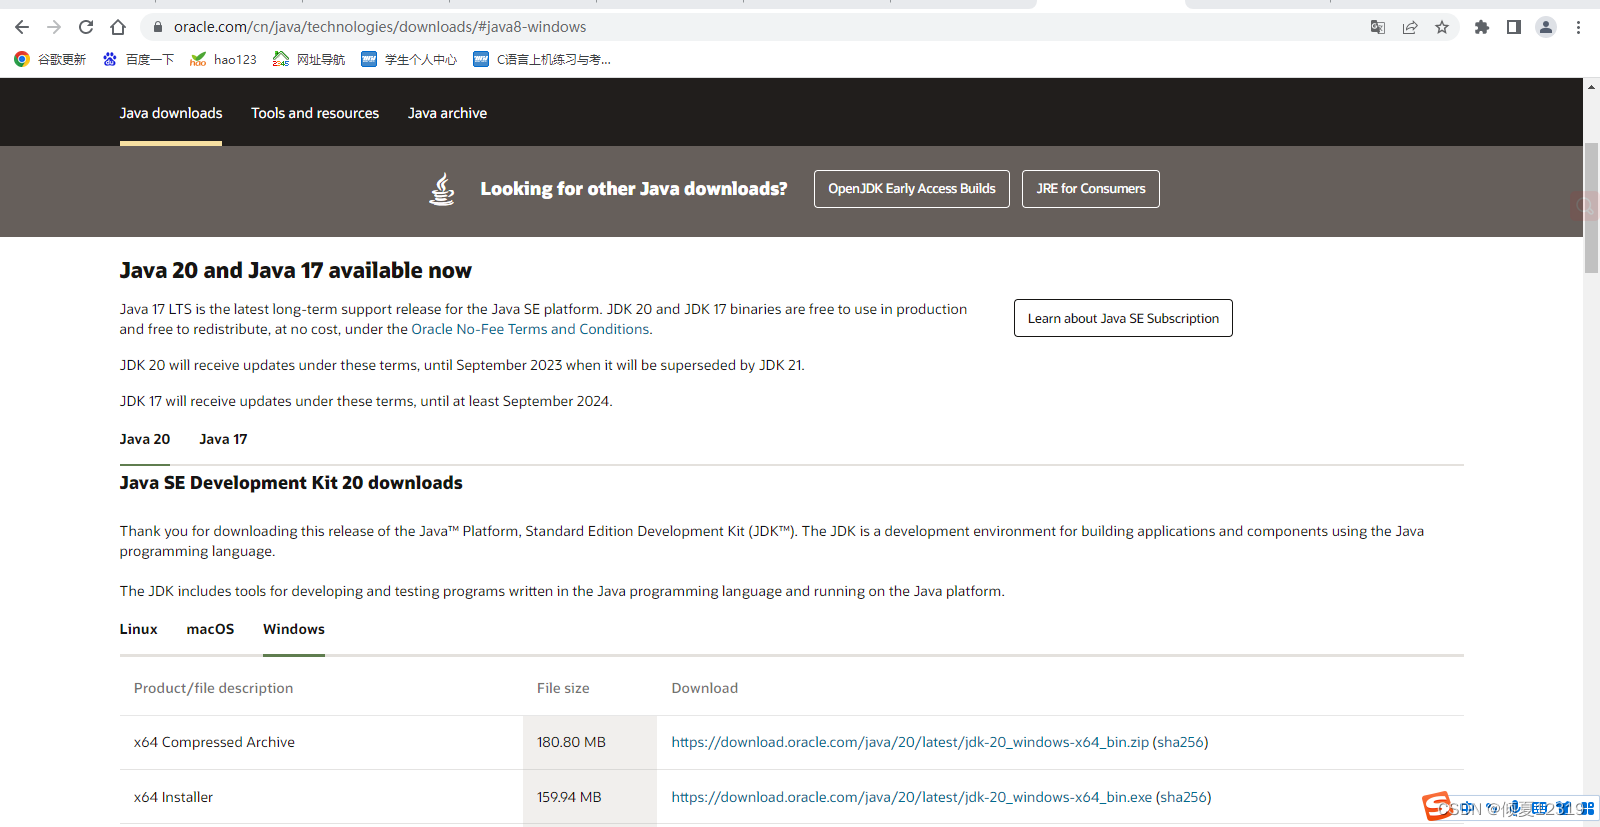Open the 谷歌更新 bookmark
Screen dimensions: 1600x827
[x=50, y=59]
